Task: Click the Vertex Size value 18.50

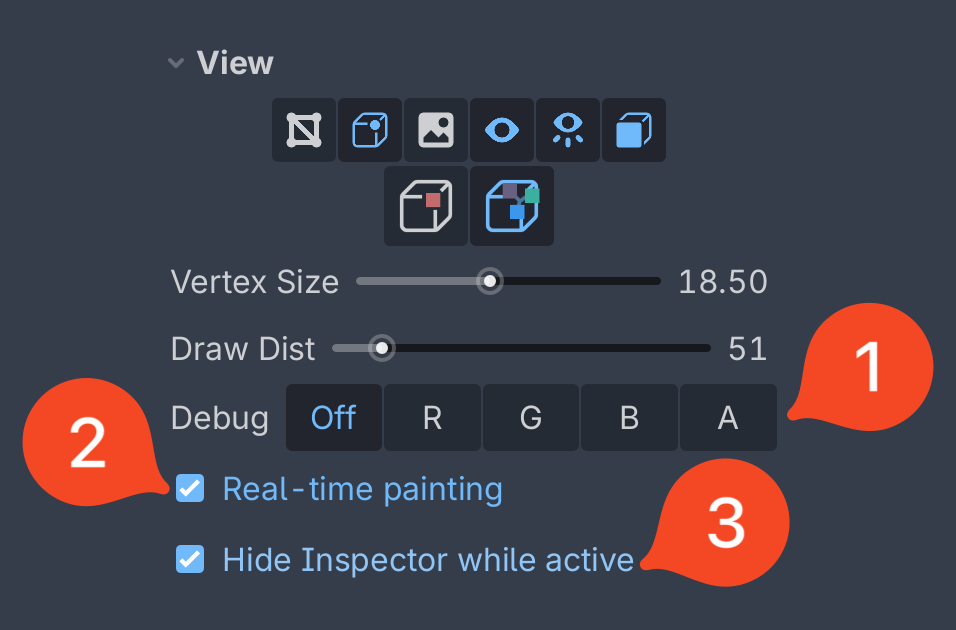Action: click(x=723, y=282)
